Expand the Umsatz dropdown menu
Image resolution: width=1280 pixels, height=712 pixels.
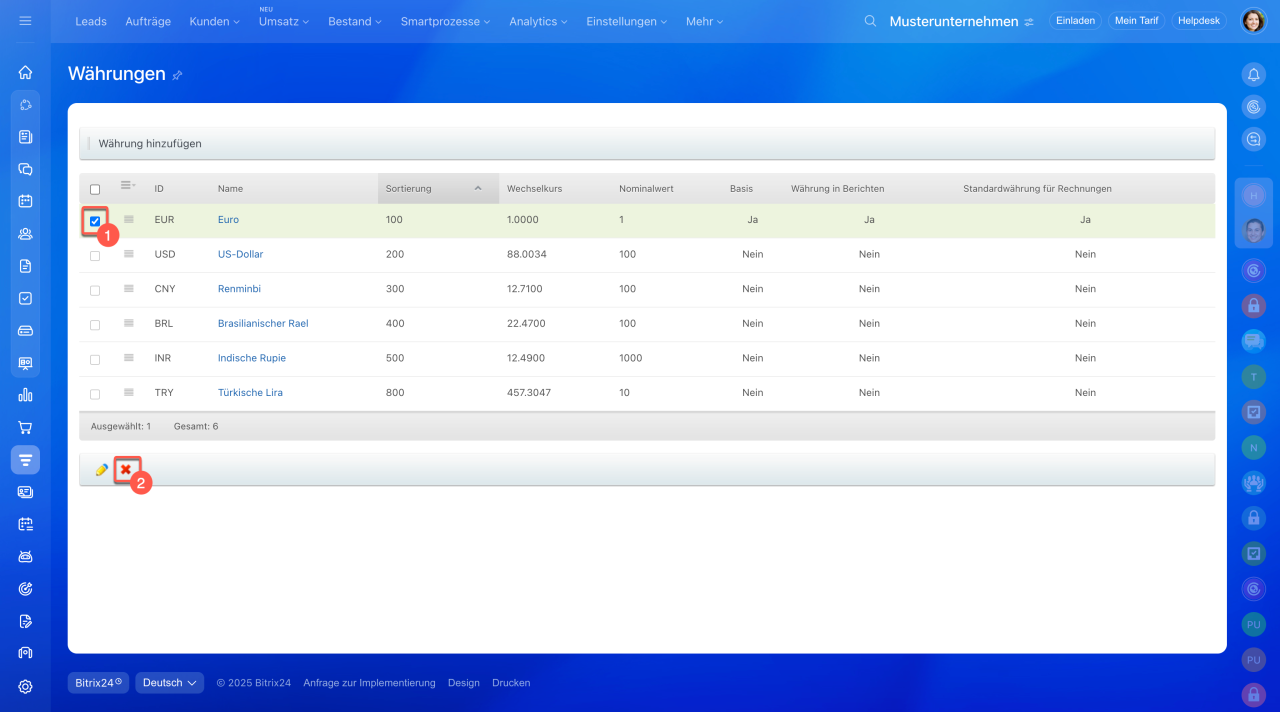point(284,21)
